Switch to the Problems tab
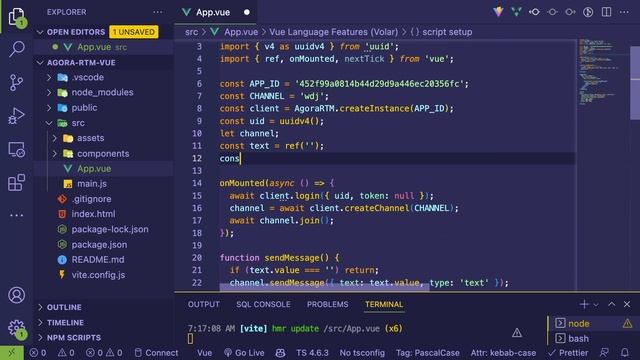 tap(328, 304)
